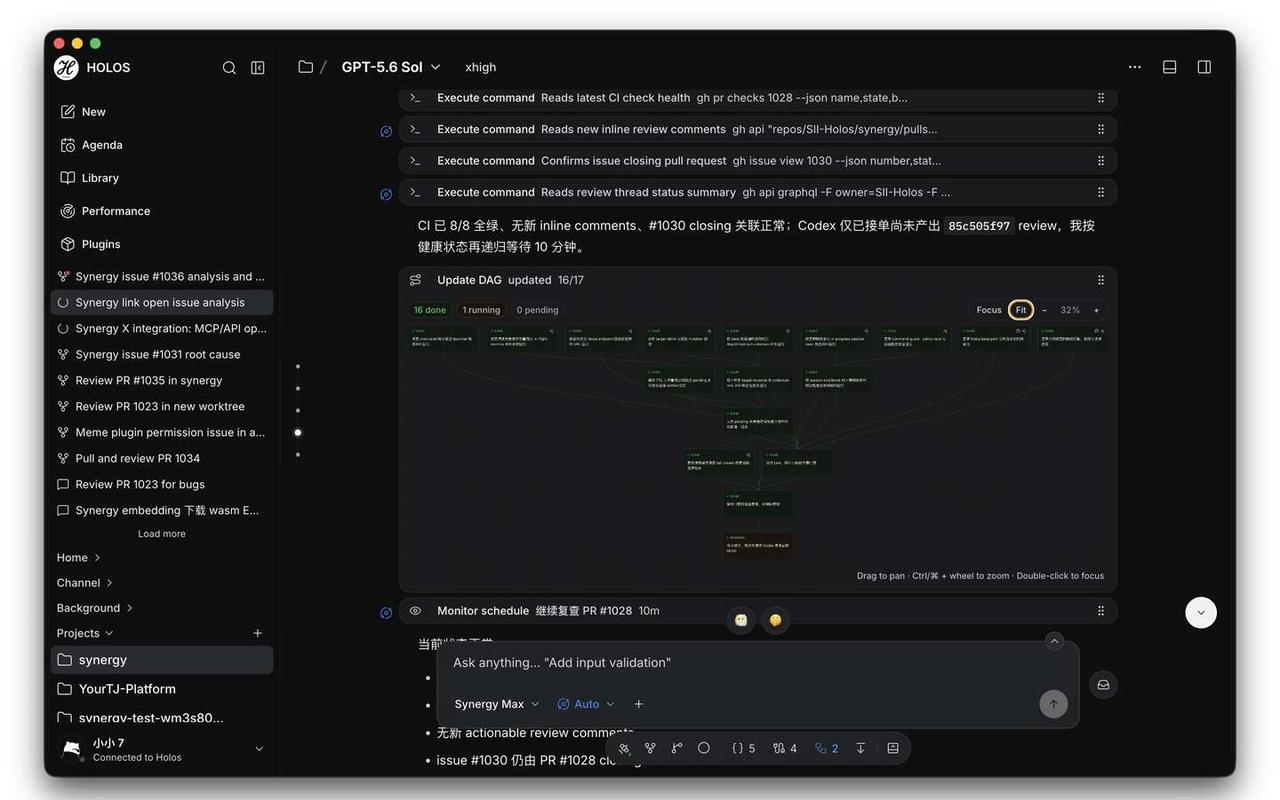Click drag handle on 'Reads review thread' row

tap(1101, 192)
